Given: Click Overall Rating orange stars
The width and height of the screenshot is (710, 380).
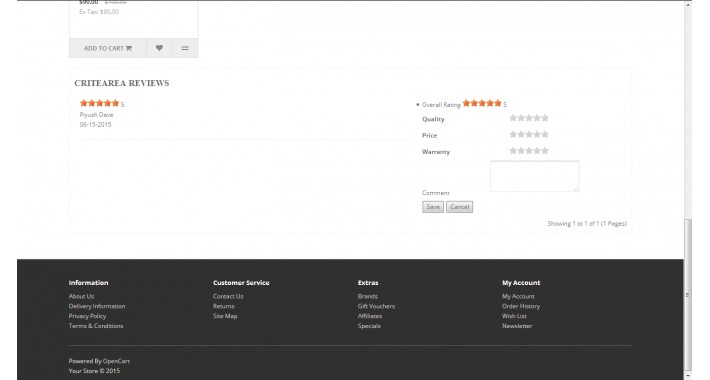Looking at the screenshot, I should click(482, 103).
